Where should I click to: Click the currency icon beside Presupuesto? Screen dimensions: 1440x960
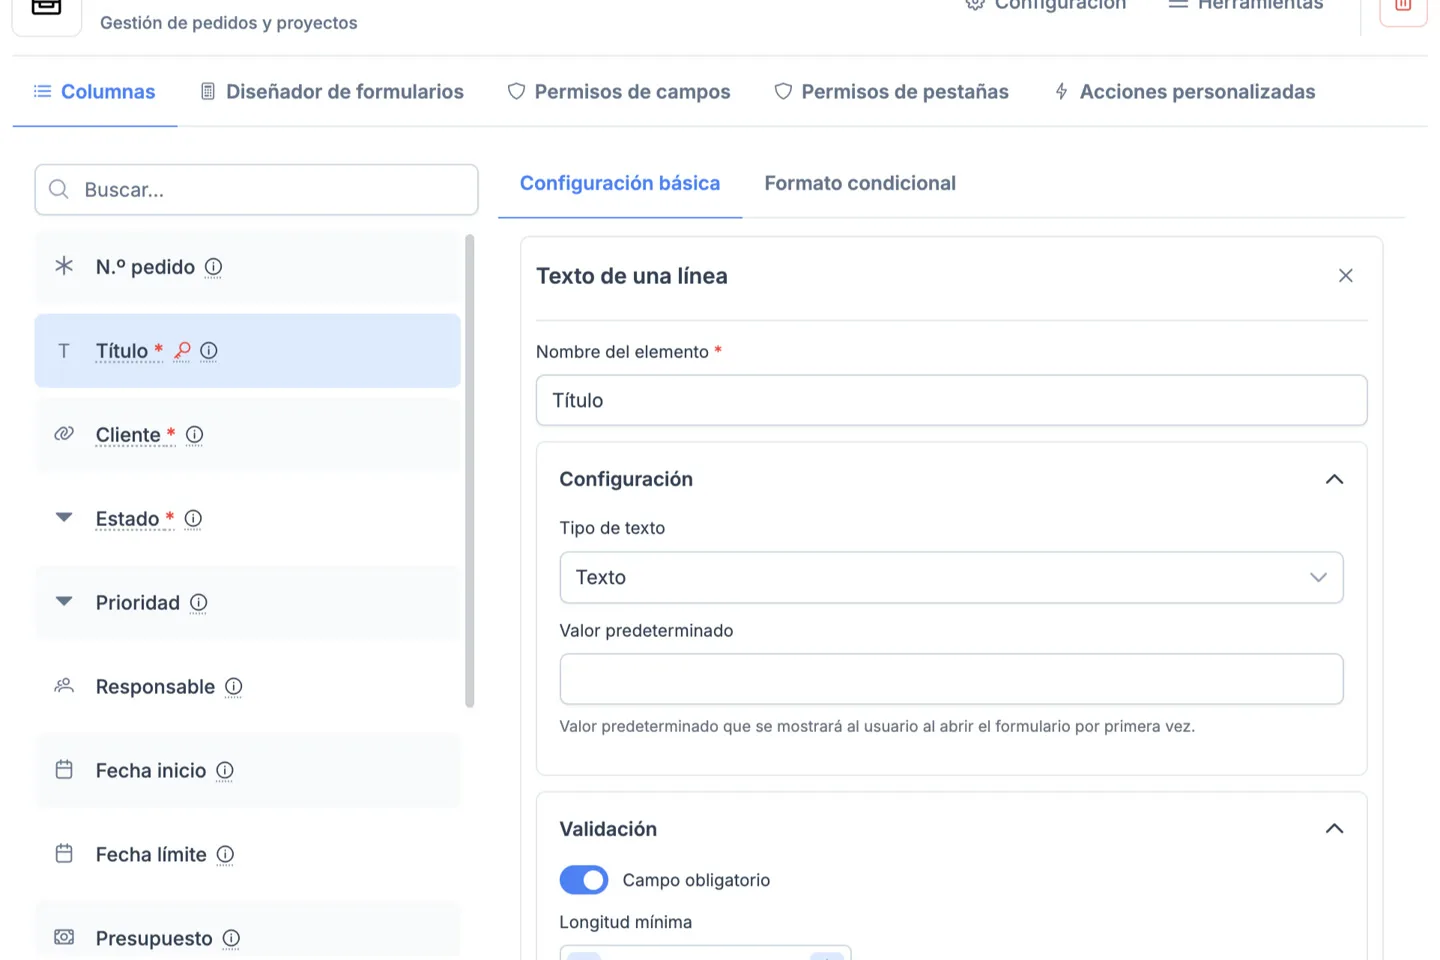[x=63, y=937]
